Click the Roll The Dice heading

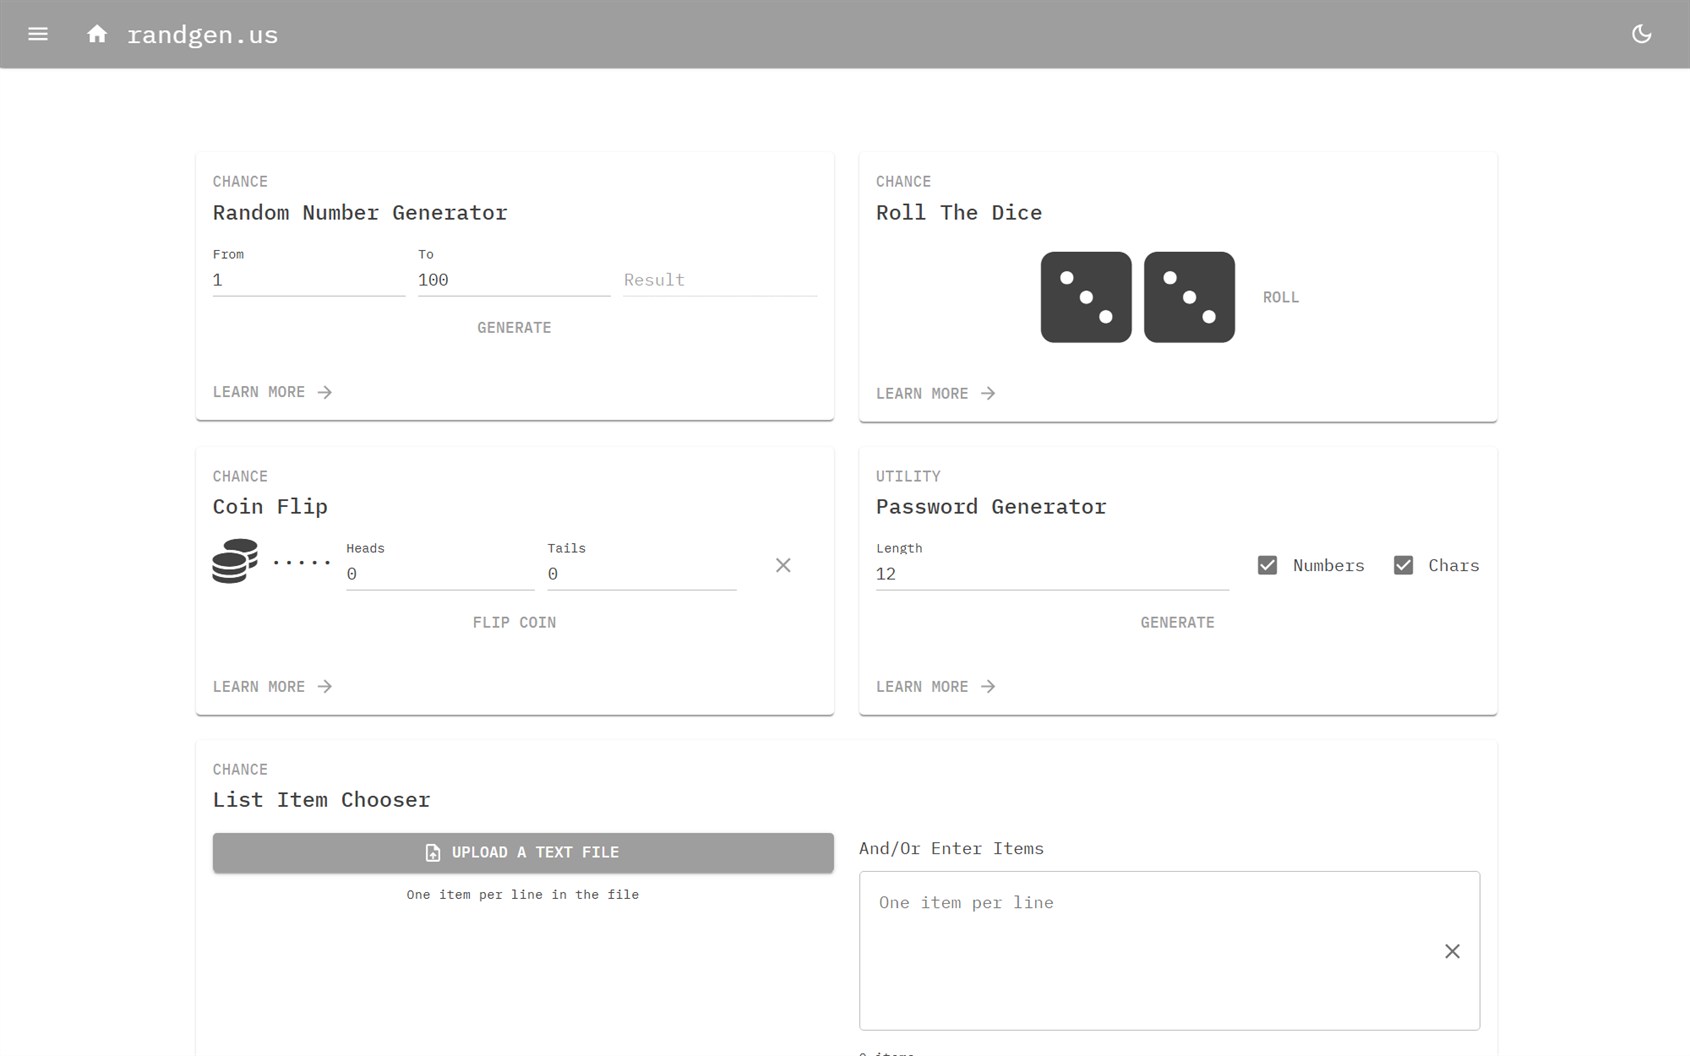coord(959,212)
